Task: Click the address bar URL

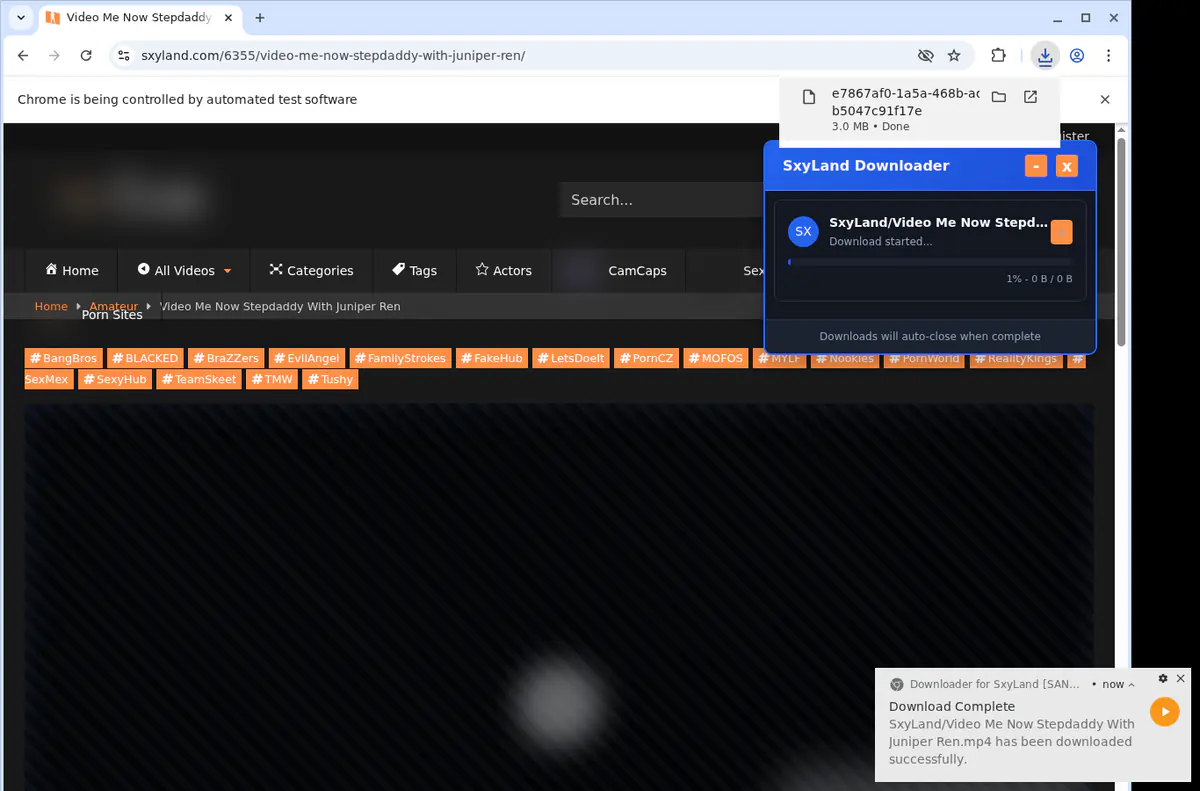Action: point(333,56)
